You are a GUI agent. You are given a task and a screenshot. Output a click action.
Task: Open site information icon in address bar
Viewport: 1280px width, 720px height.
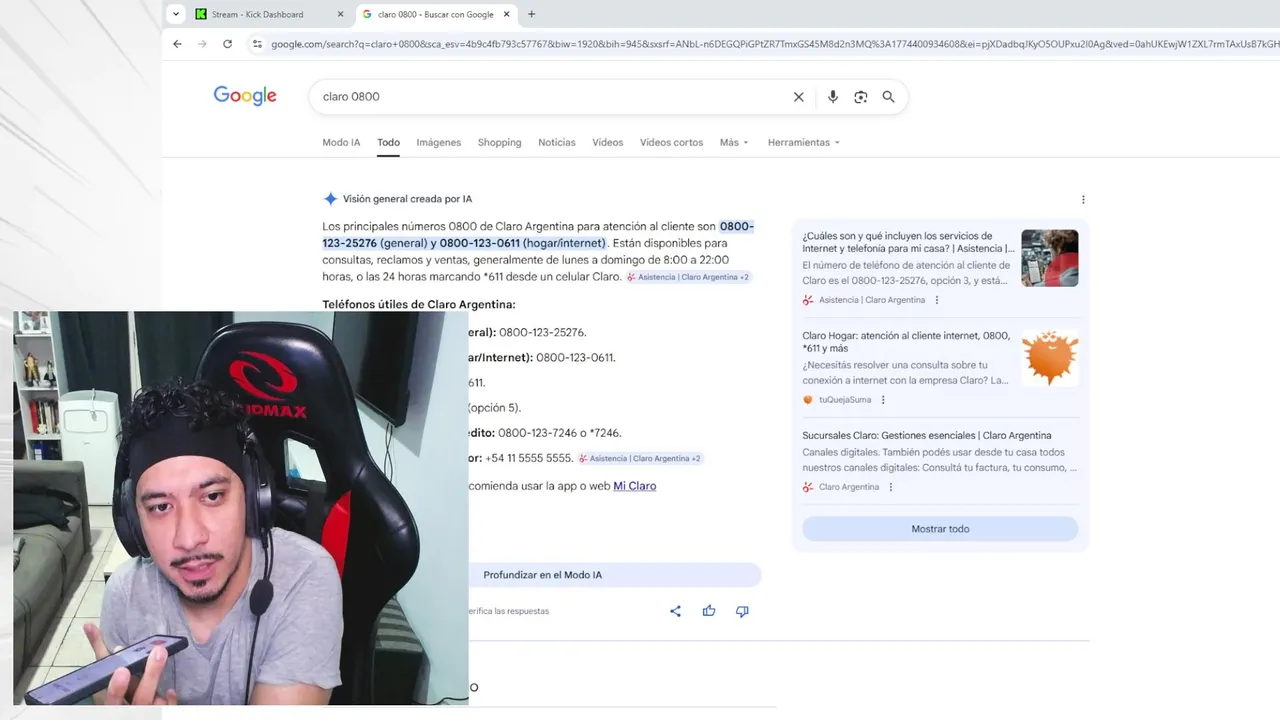click(x=257, y=44)
